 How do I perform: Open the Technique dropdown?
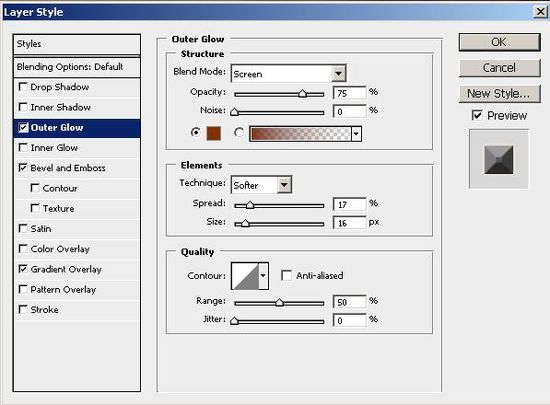click(x=284, y=184)
